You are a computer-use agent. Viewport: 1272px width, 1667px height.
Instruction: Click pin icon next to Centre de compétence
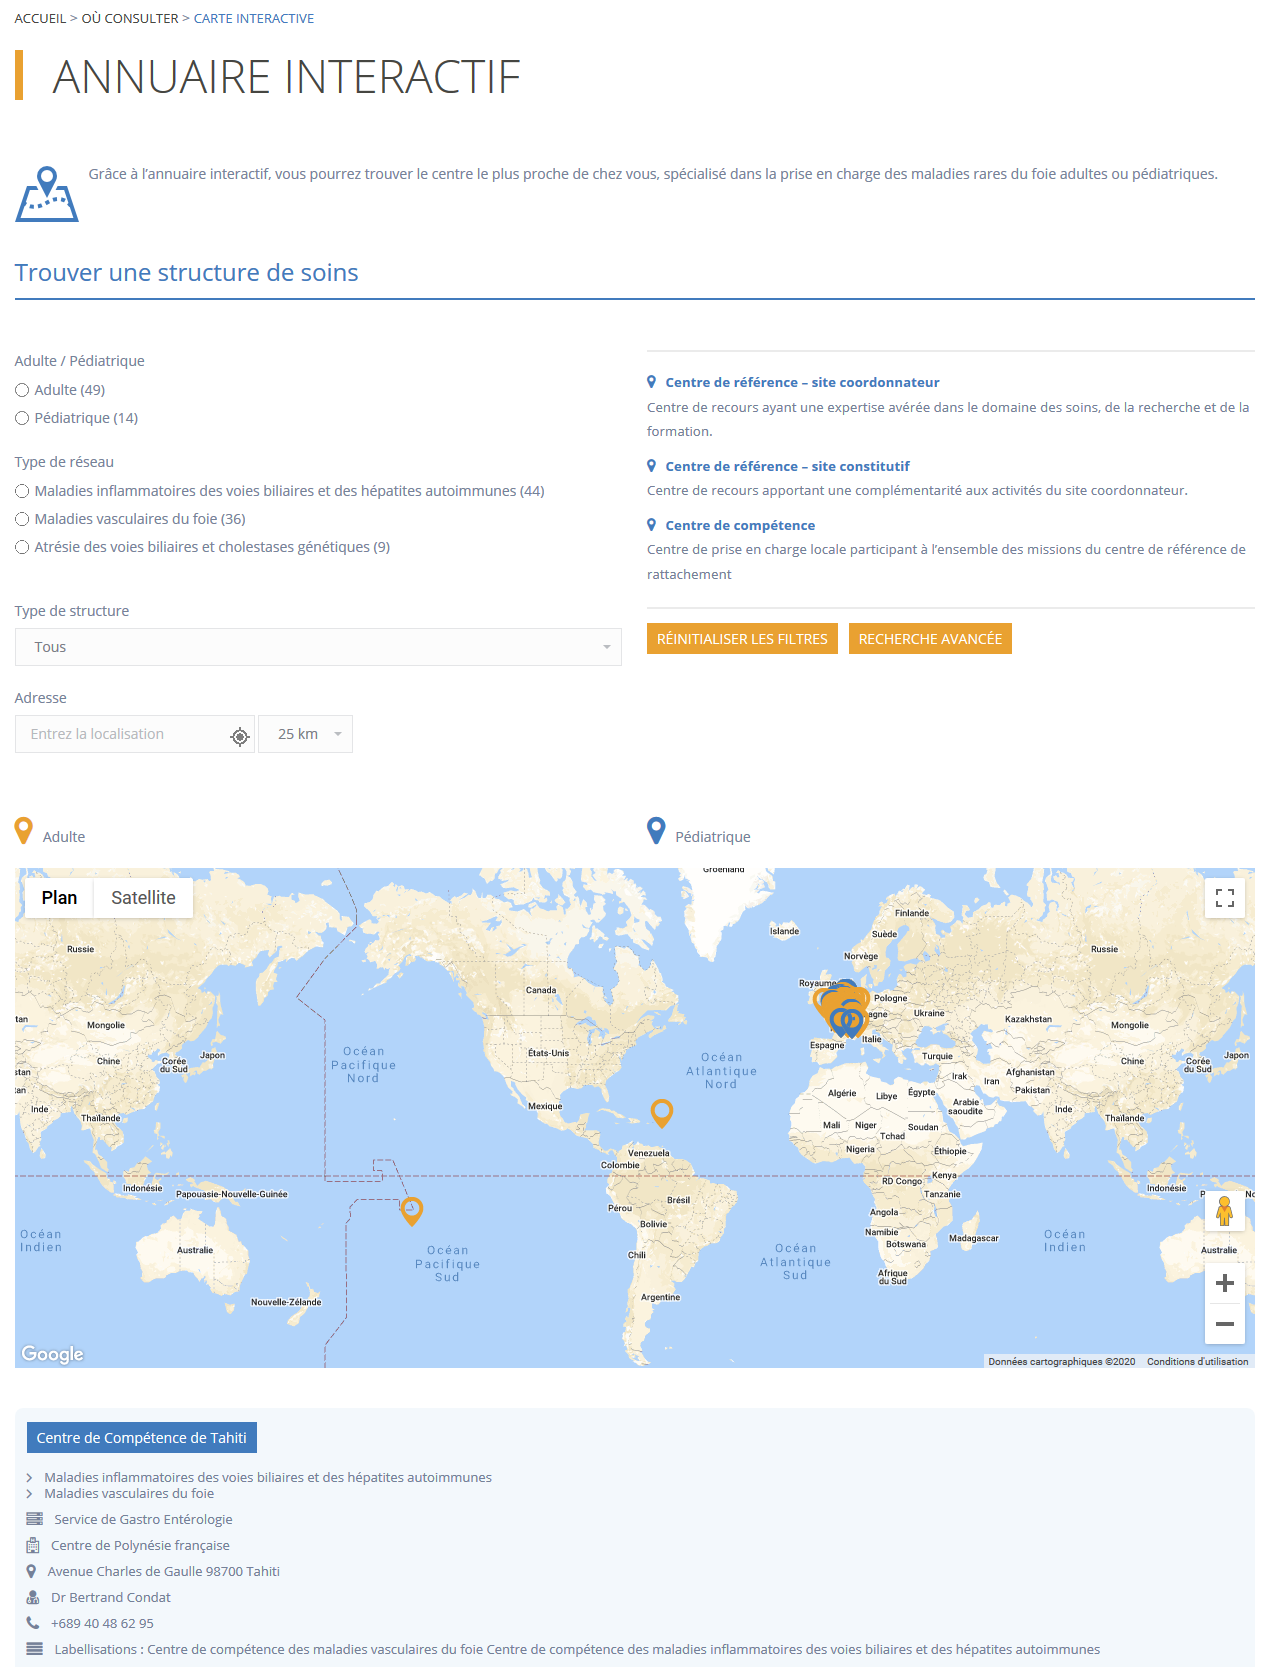coord(651,525)
